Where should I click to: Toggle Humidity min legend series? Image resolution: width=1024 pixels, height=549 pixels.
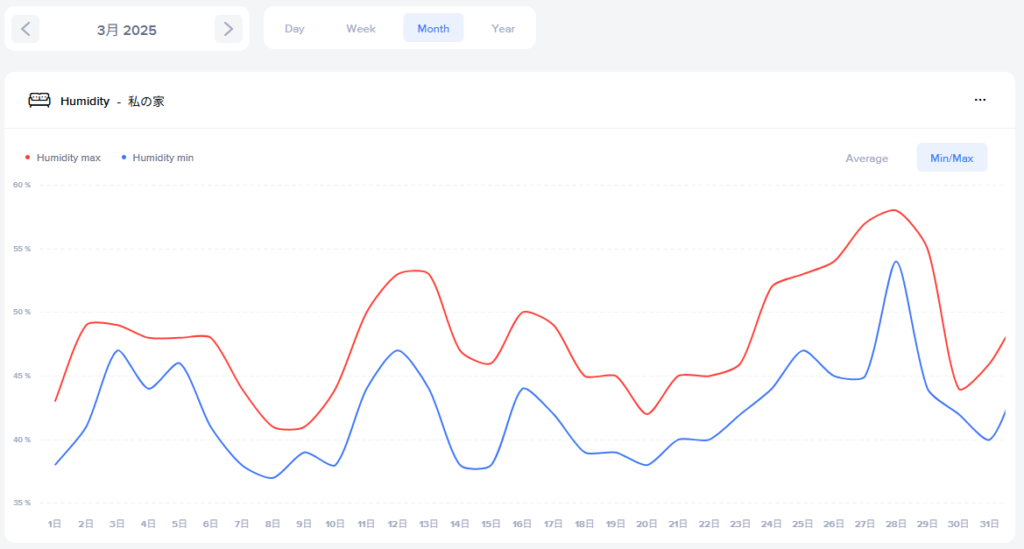click(x=163, y=158)
